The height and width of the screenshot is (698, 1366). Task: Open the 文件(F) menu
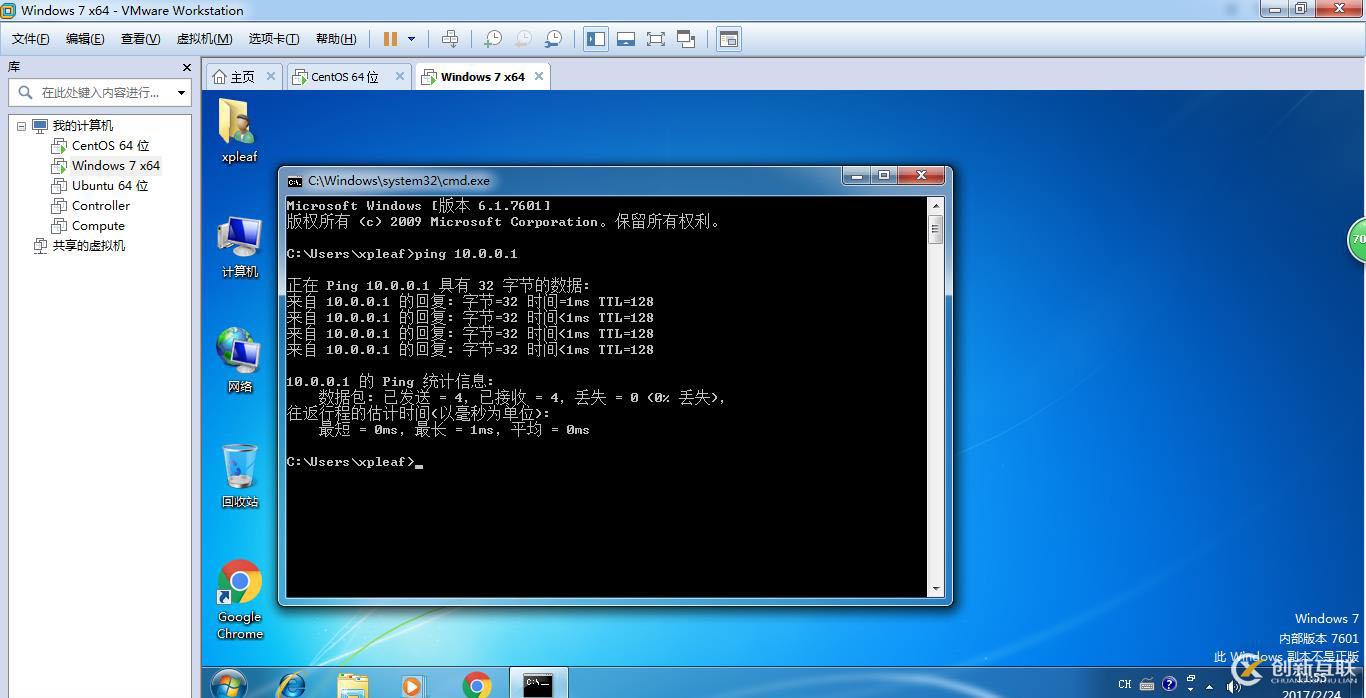[x=30, y=39]
